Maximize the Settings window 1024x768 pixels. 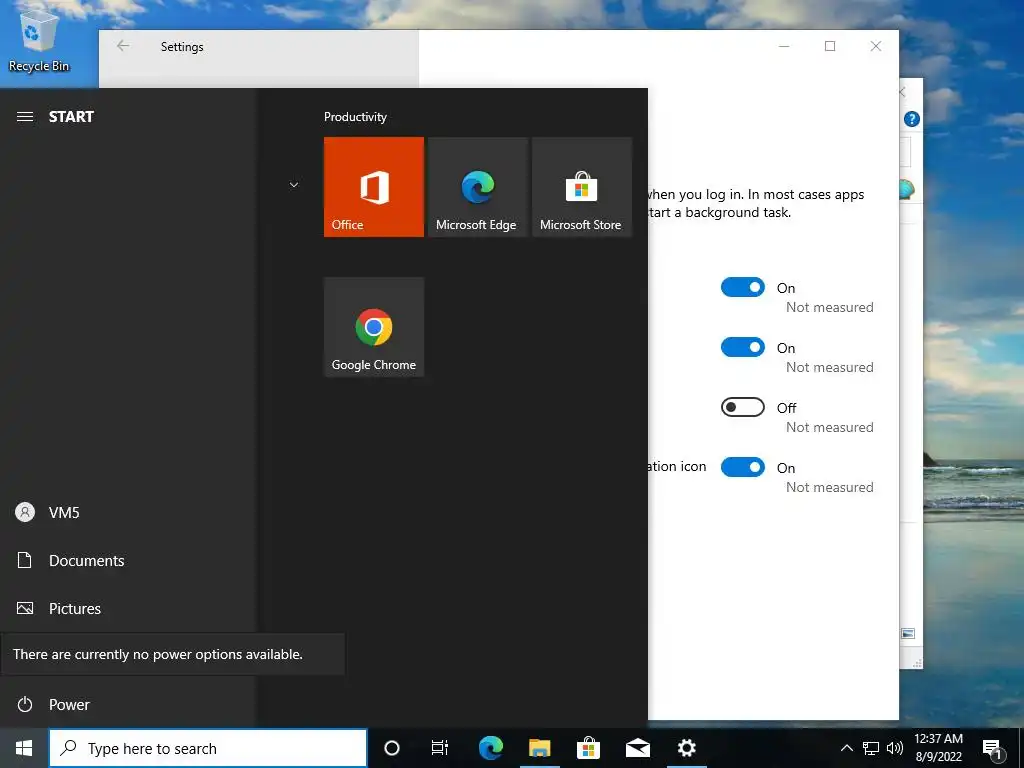pyautogui.click(x=830, y=46)
